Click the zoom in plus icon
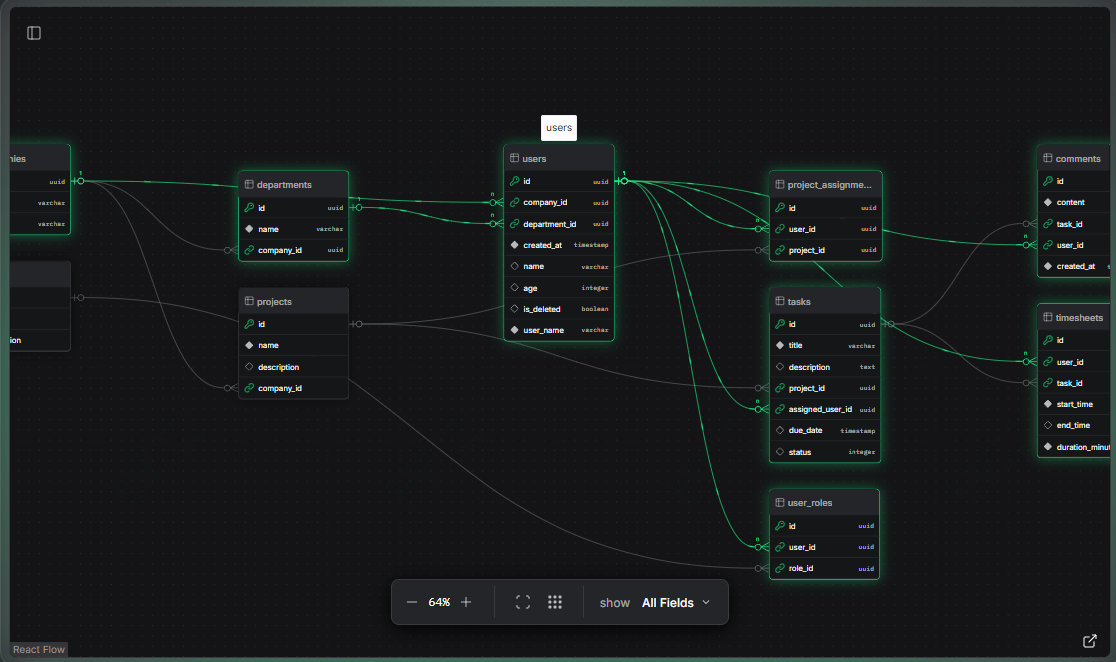The height and width of the screenshot is (662, 1116). pos(466,602)
